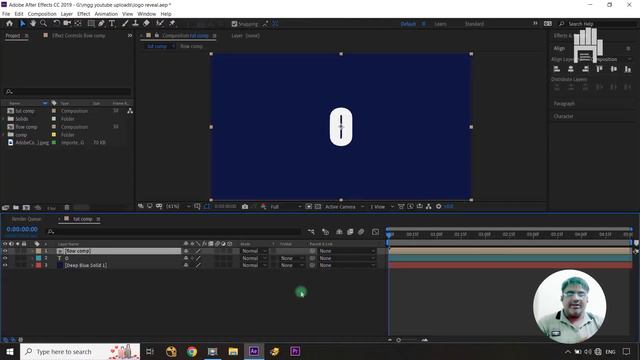
Task: Click the flow comp breadcrumb in viewer
Action: 191,47
